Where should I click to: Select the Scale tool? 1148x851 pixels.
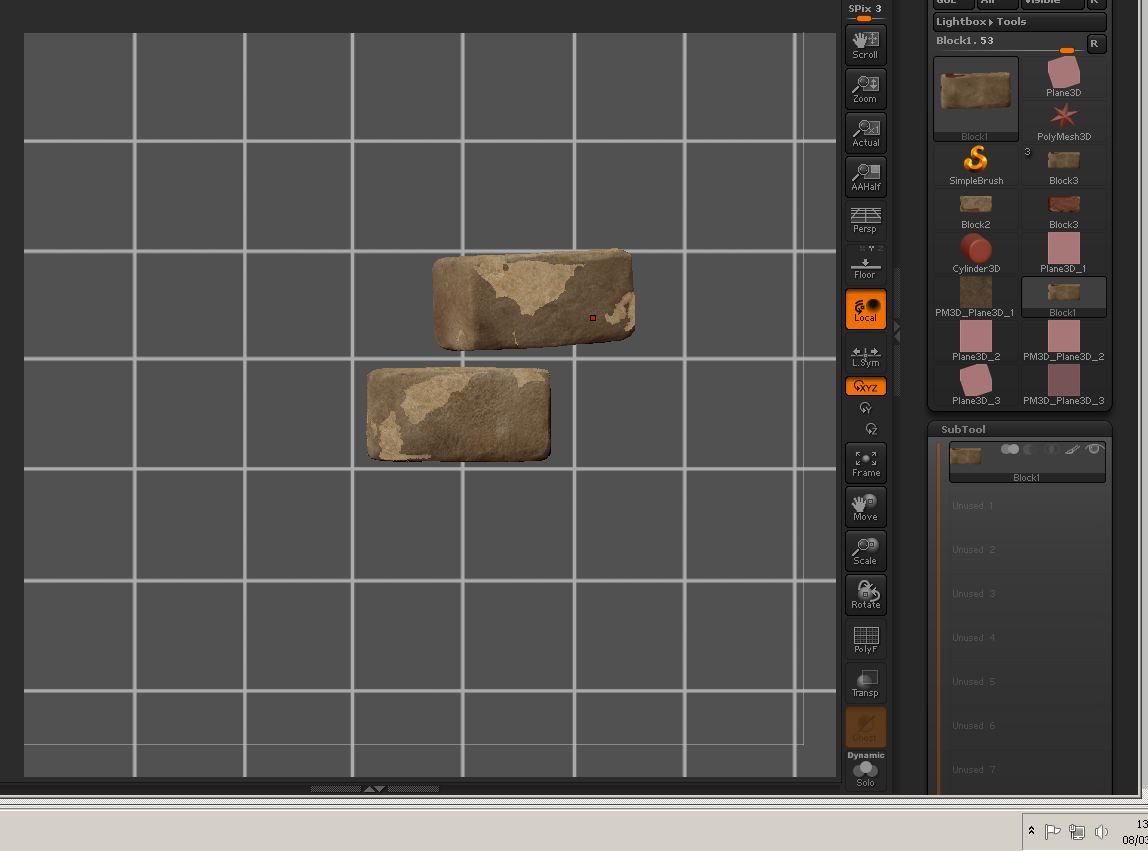(x=865, y=551)
